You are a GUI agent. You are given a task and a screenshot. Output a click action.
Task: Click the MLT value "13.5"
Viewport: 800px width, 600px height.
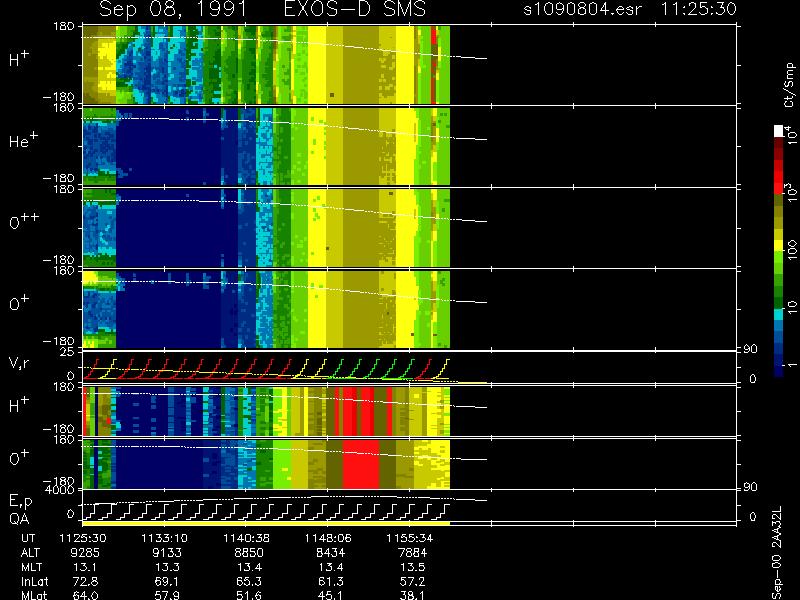412,567
